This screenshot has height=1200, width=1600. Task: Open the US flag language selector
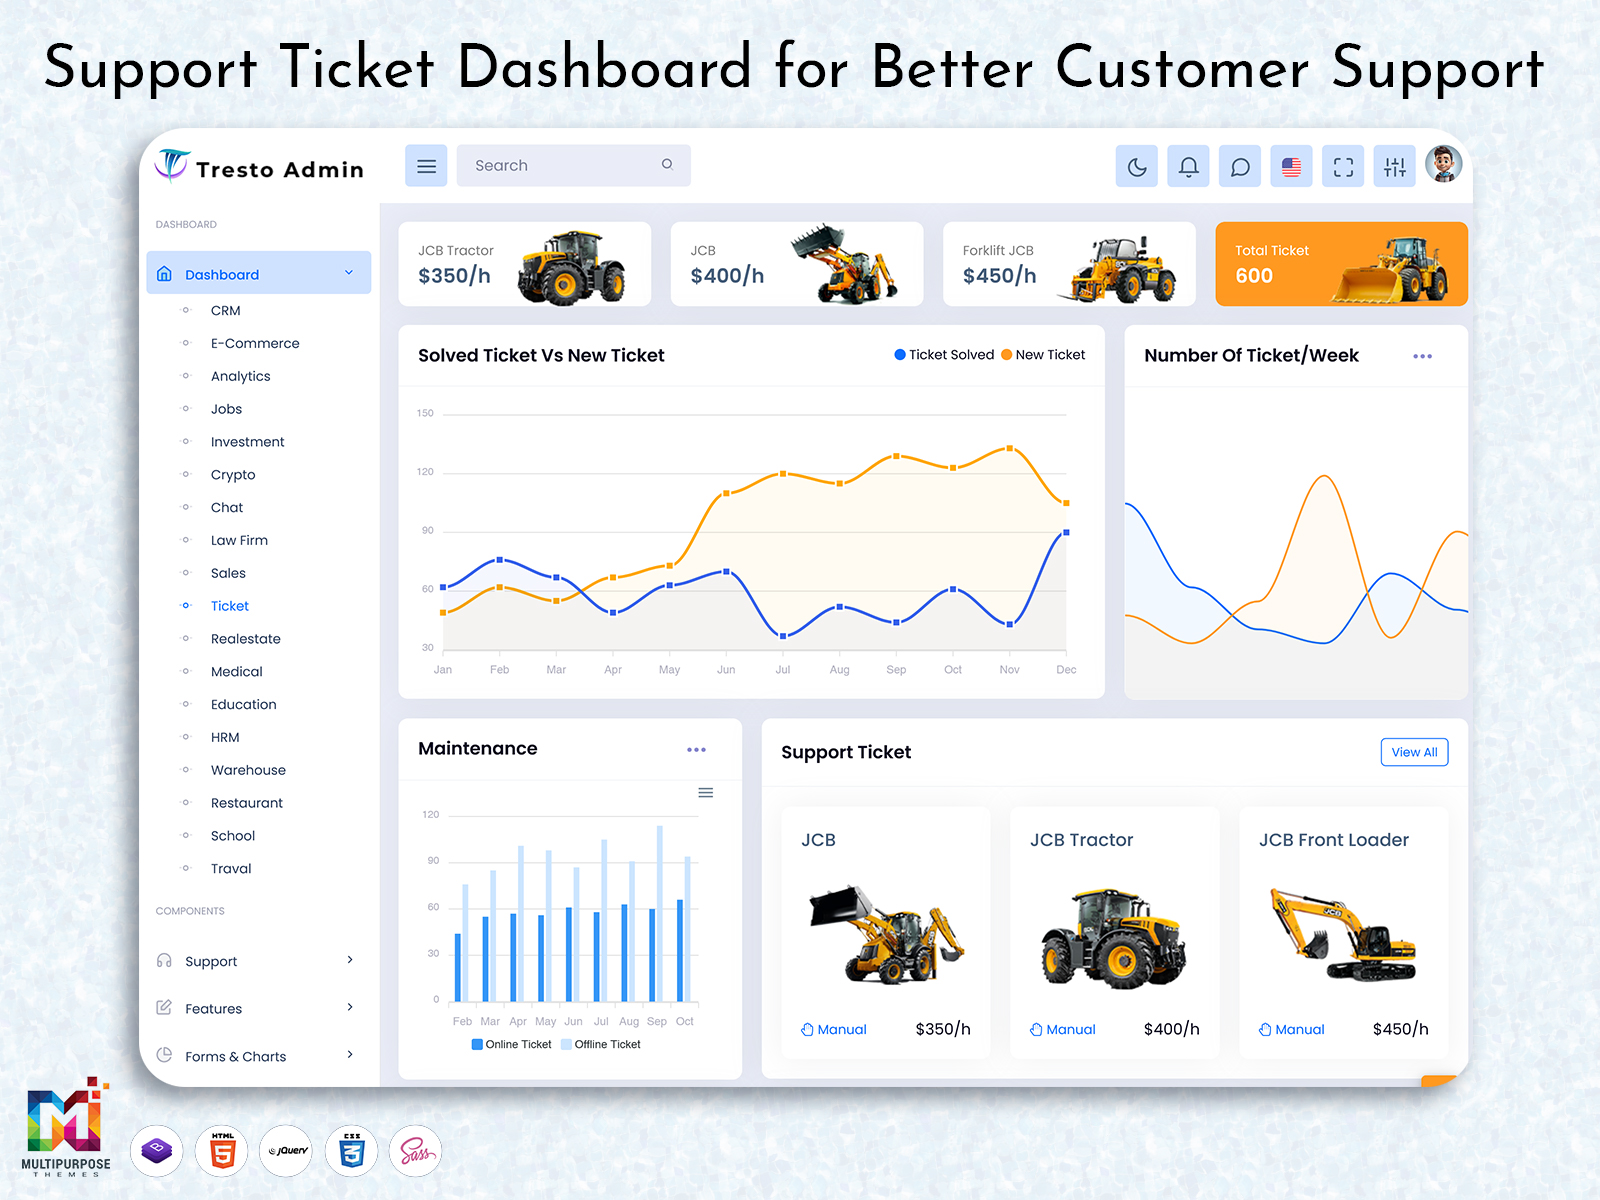point(1291,167)
